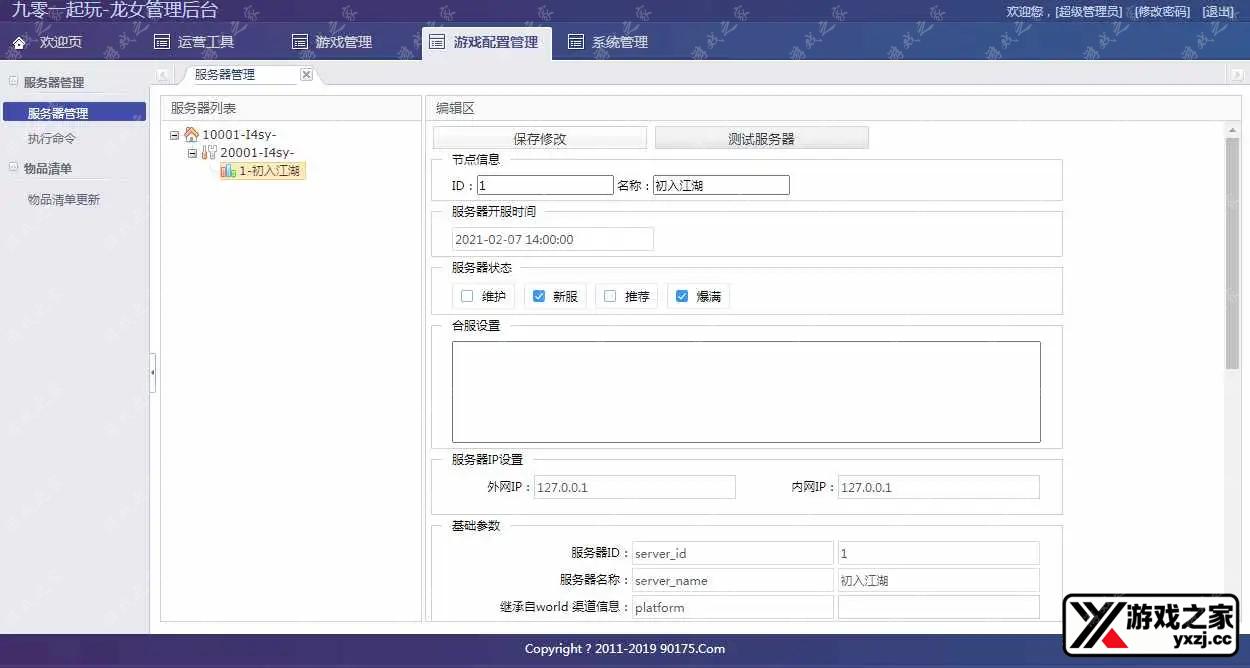Click the 游戏管理 list icon
The height and width of the screenshot is (668, 1250).
(299, 42)
